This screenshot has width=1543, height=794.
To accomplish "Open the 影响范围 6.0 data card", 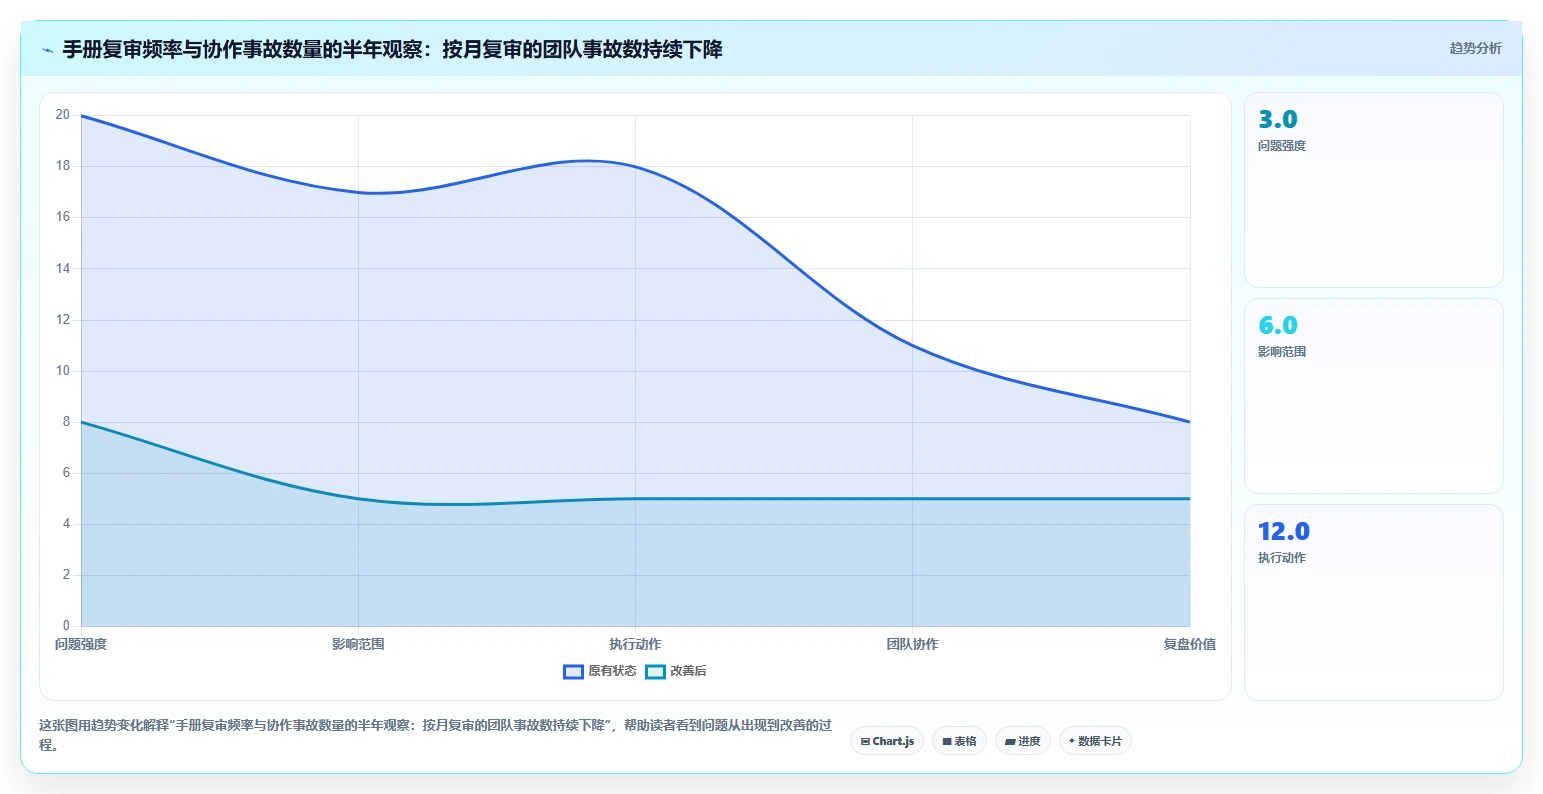I will coord(1373,396).
